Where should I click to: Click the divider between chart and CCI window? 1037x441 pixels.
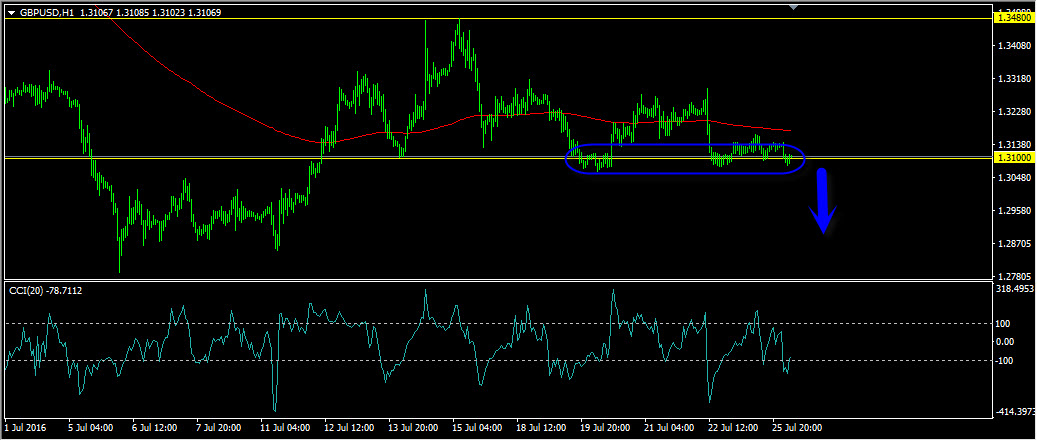tap(500, 279)
